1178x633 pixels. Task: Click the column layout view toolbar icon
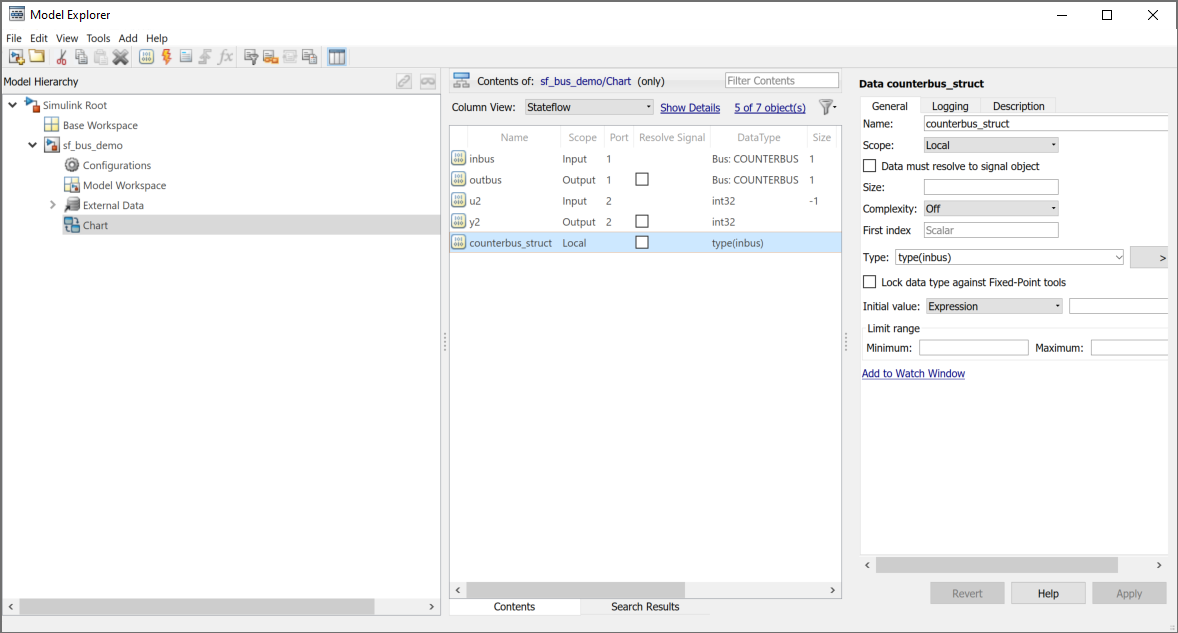pos(337,57)
